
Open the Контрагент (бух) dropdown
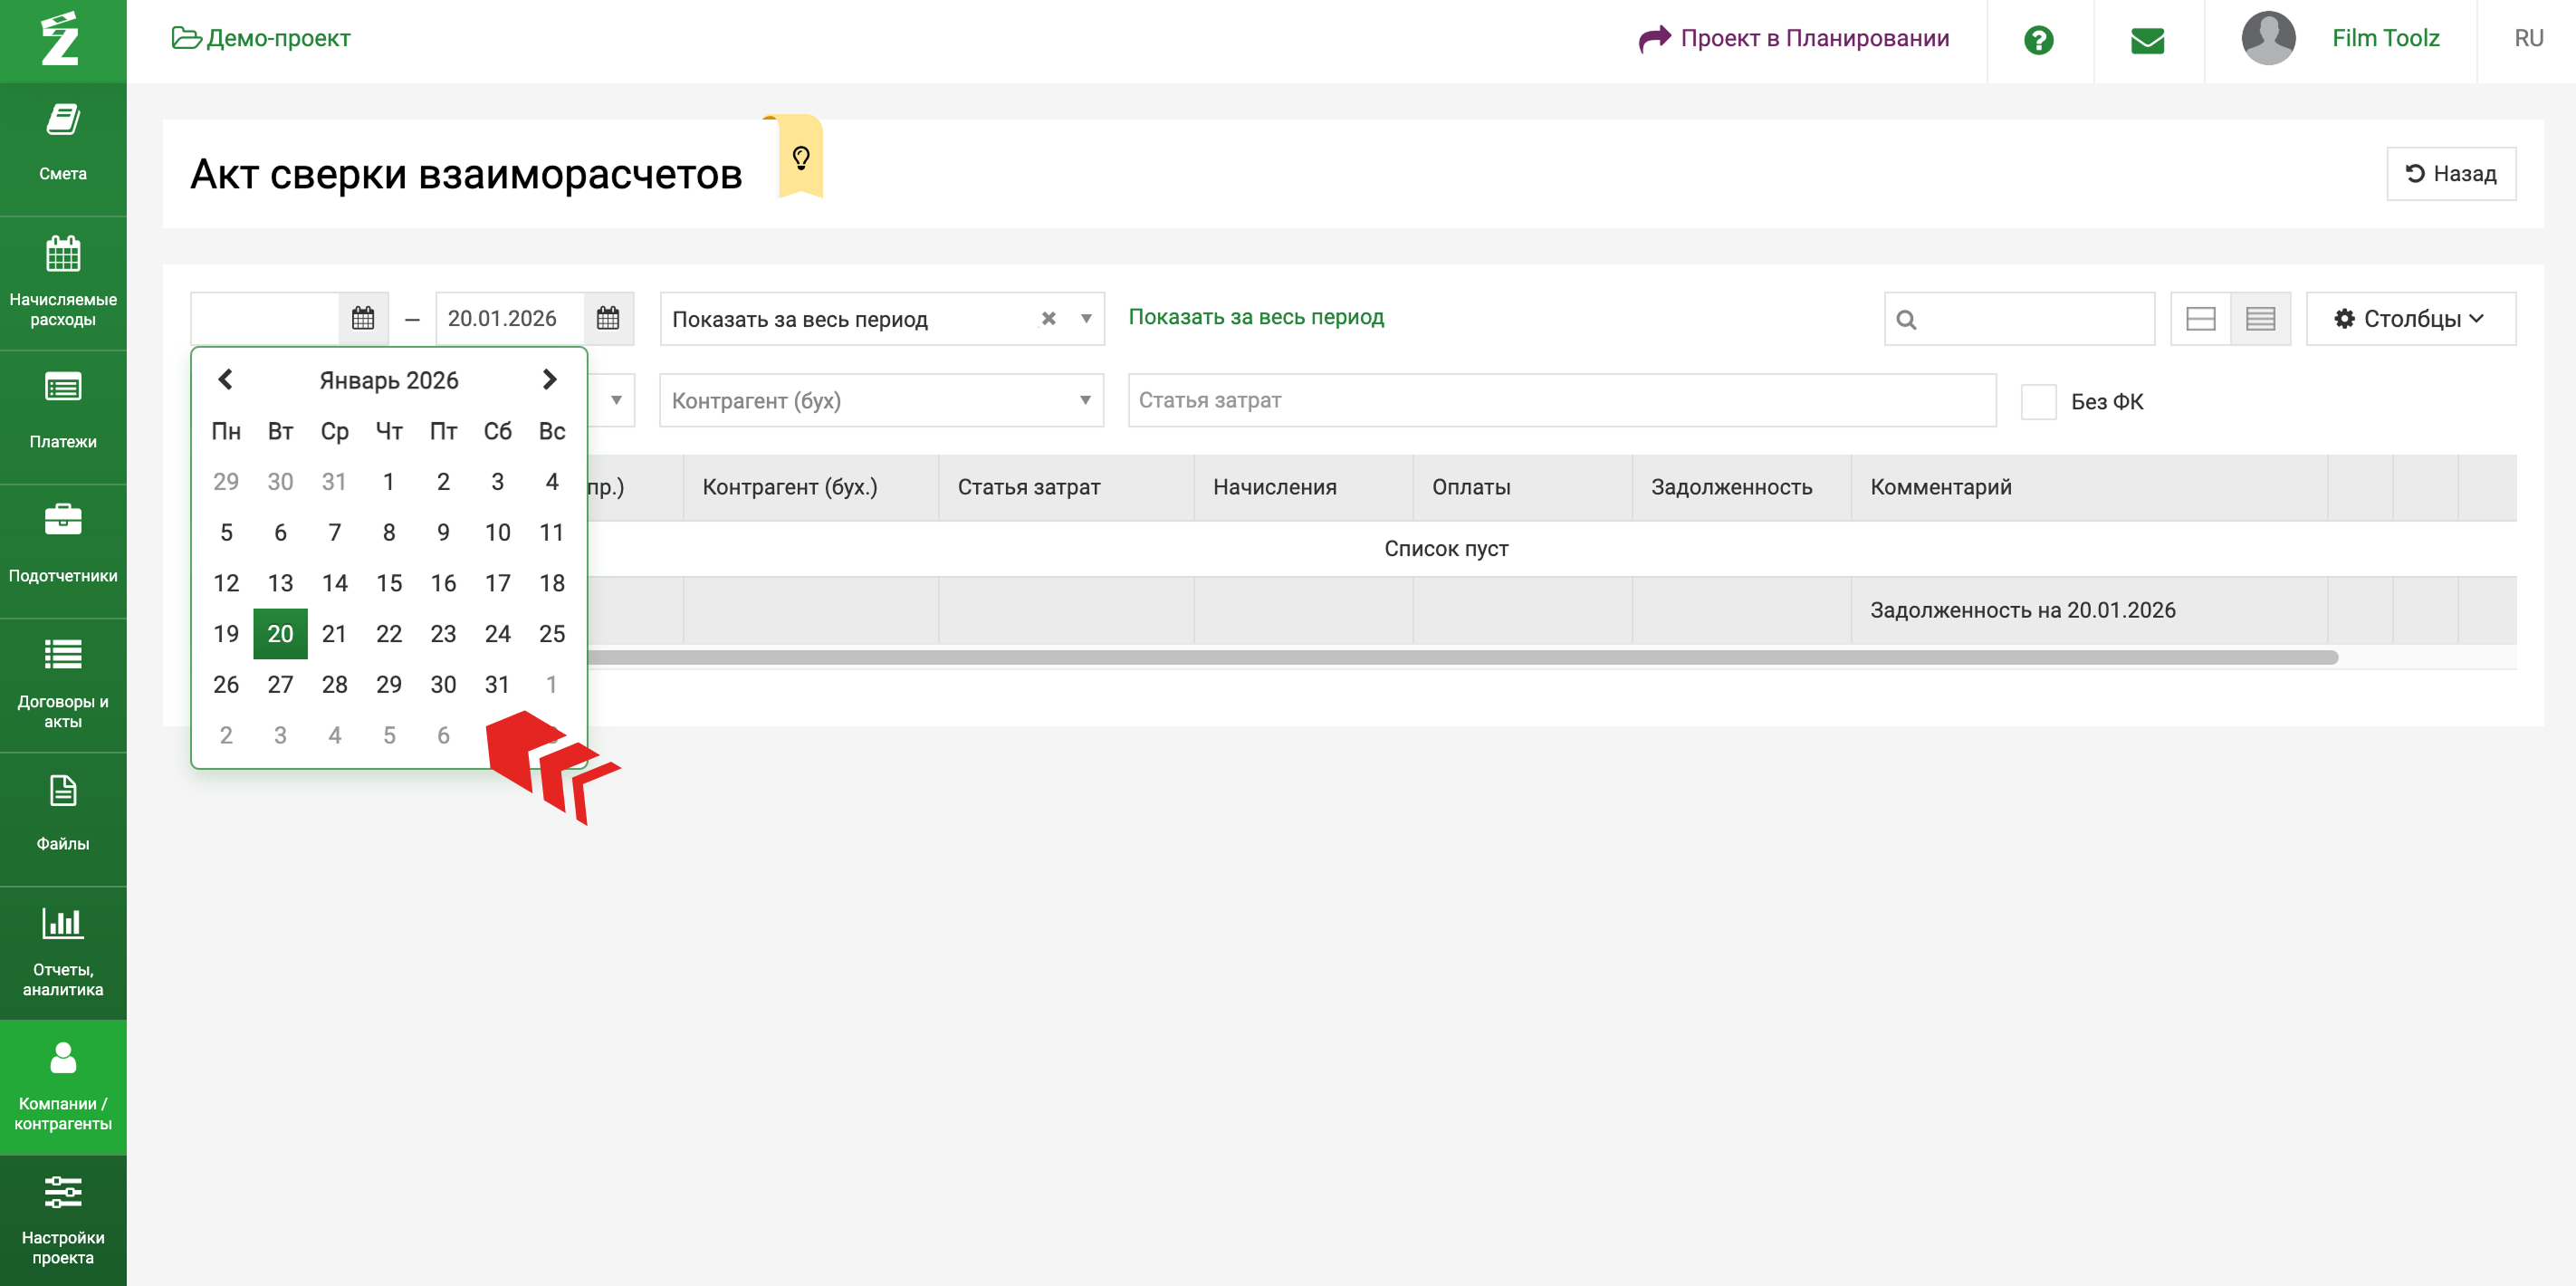(x=880, y=401)
